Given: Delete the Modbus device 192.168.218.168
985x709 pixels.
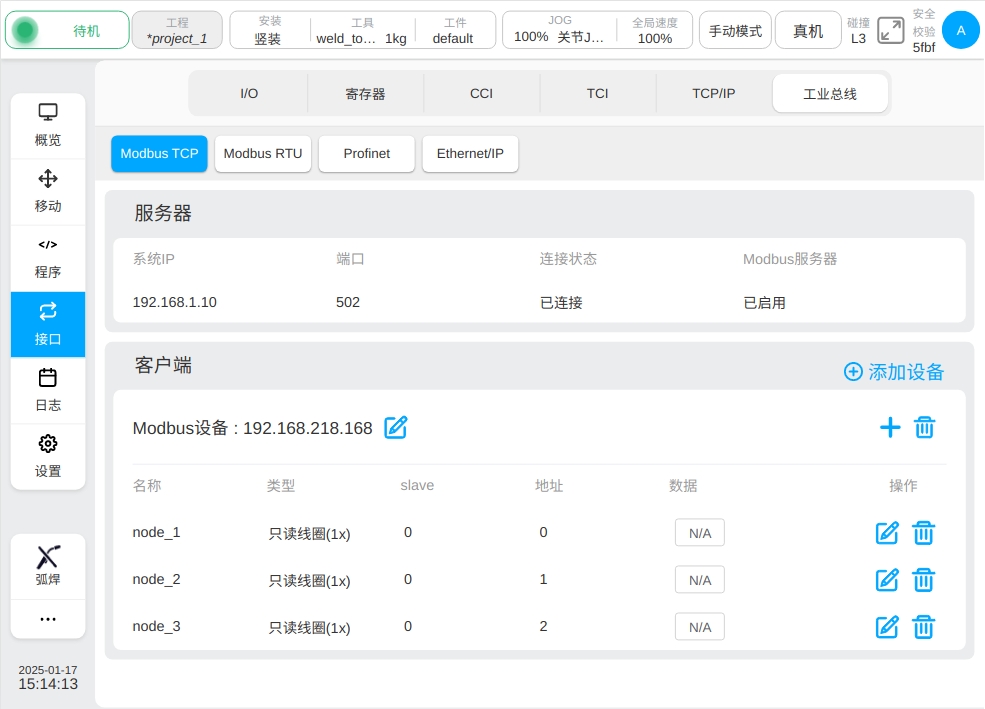Looking at the screenshot, I should pos(925,428).
